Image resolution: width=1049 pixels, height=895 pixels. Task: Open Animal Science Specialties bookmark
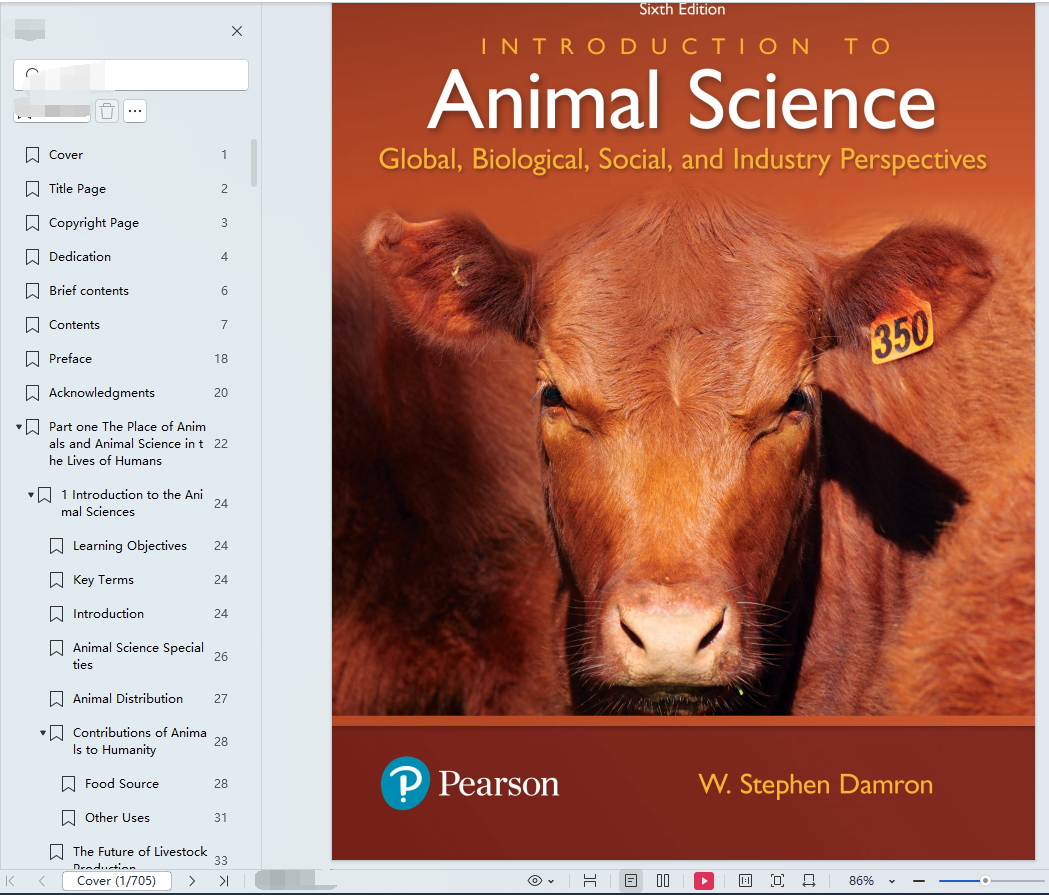click(138, 656)
